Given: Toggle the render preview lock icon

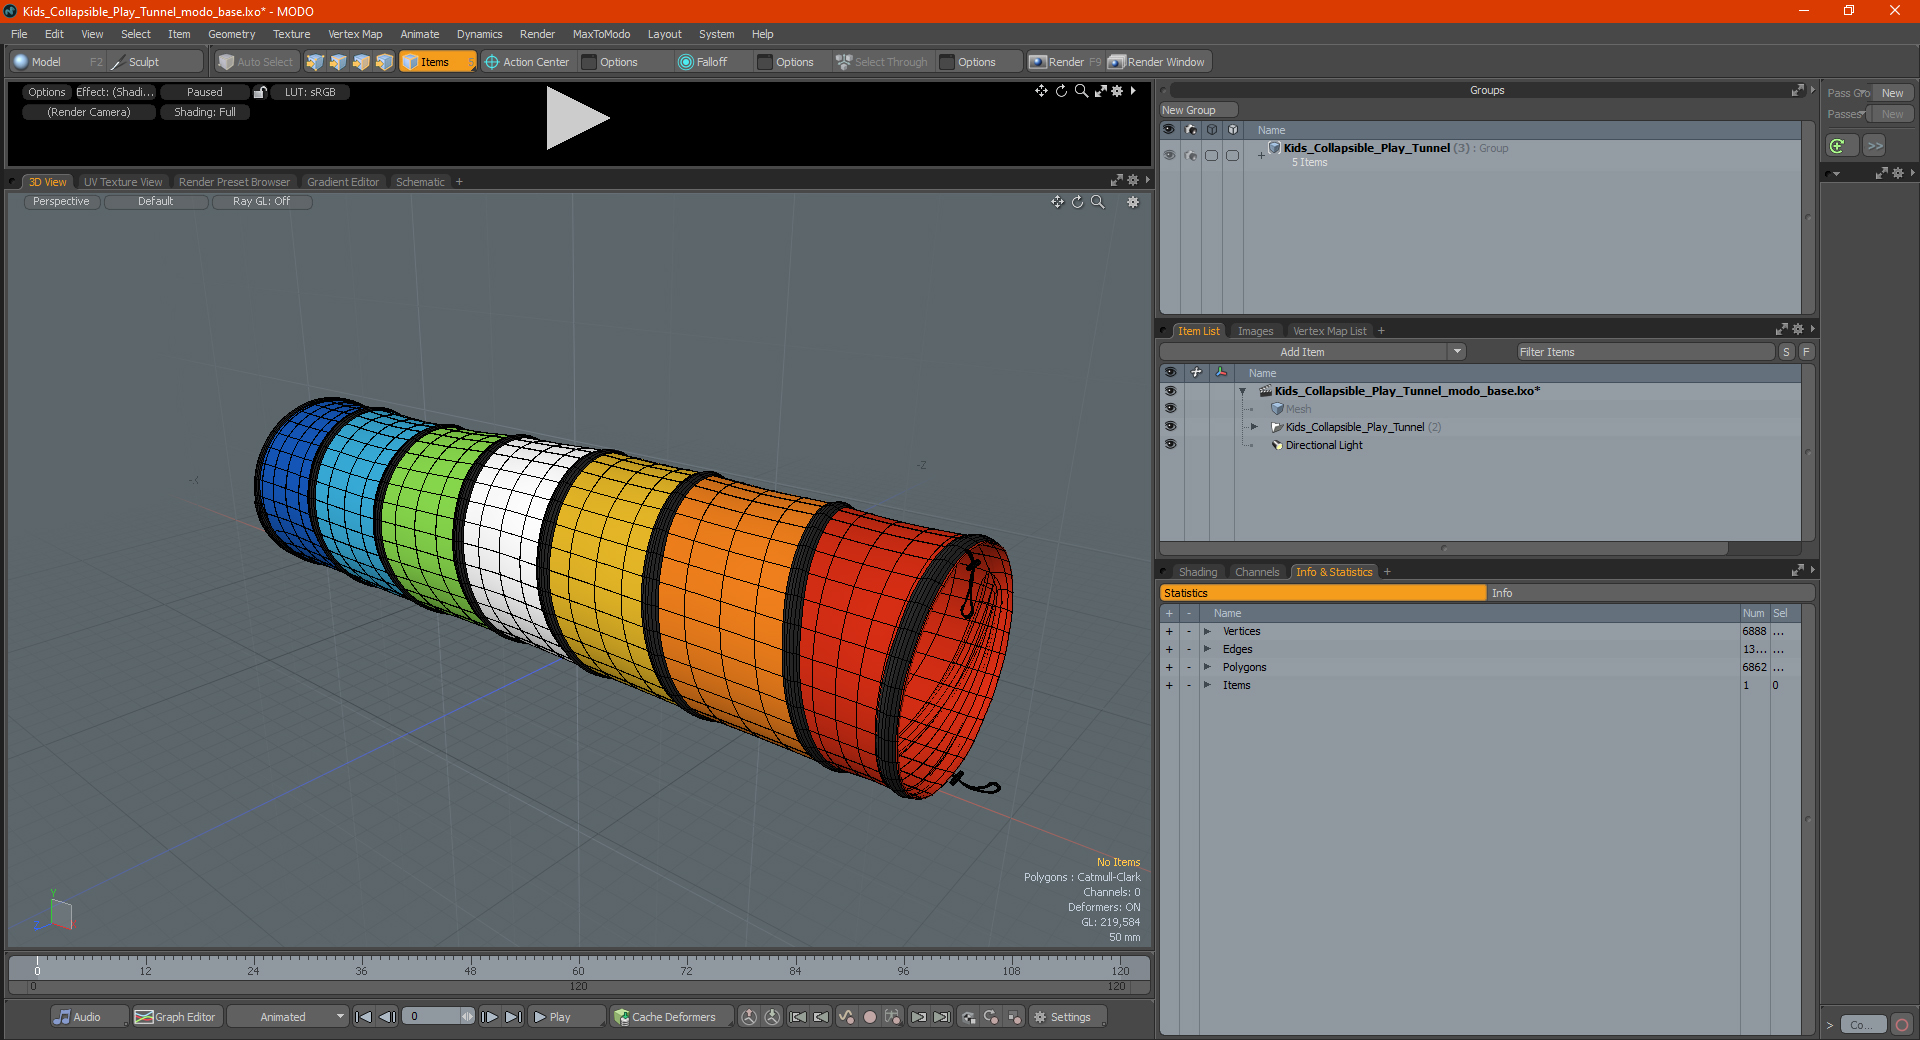Looking at the screenshot, I should (260, 92).
